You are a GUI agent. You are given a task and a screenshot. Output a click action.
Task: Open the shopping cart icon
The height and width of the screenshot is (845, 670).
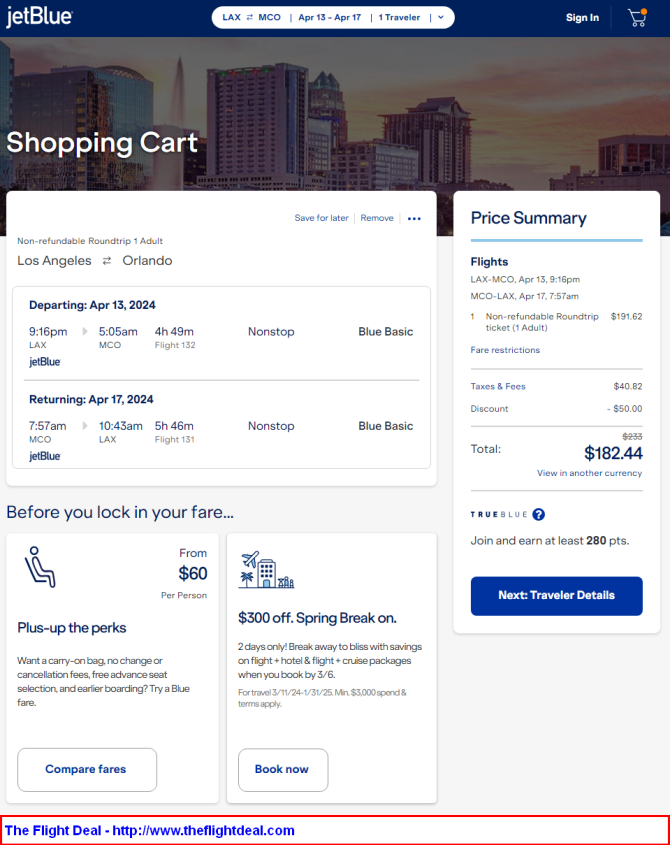pyautogui.click(x=637, y=18)
